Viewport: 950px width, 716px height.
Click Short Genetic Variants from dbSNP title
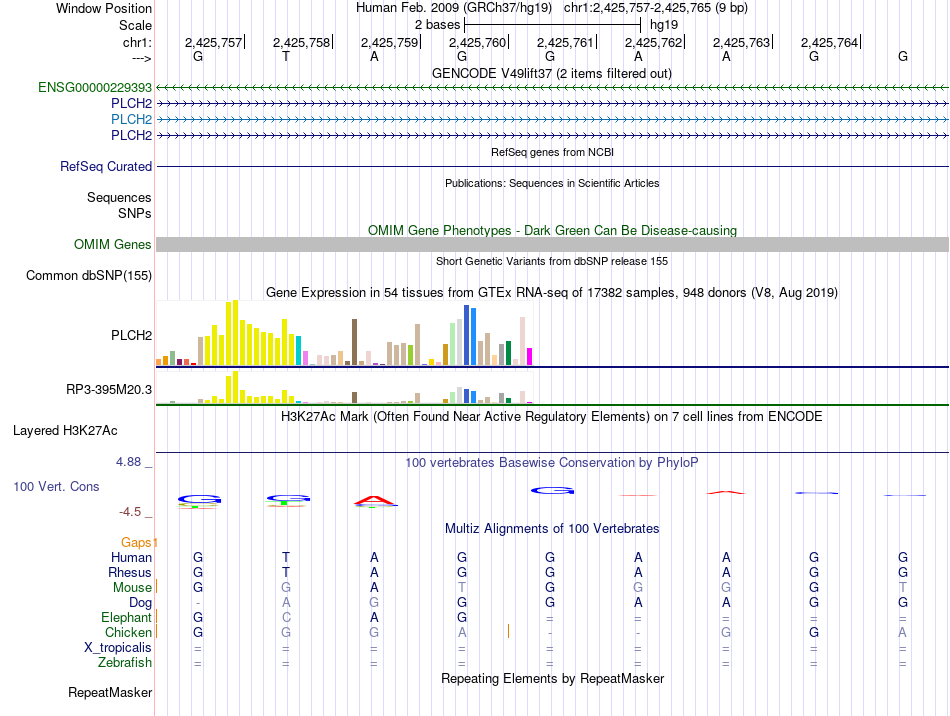click(x=552, y=262)
